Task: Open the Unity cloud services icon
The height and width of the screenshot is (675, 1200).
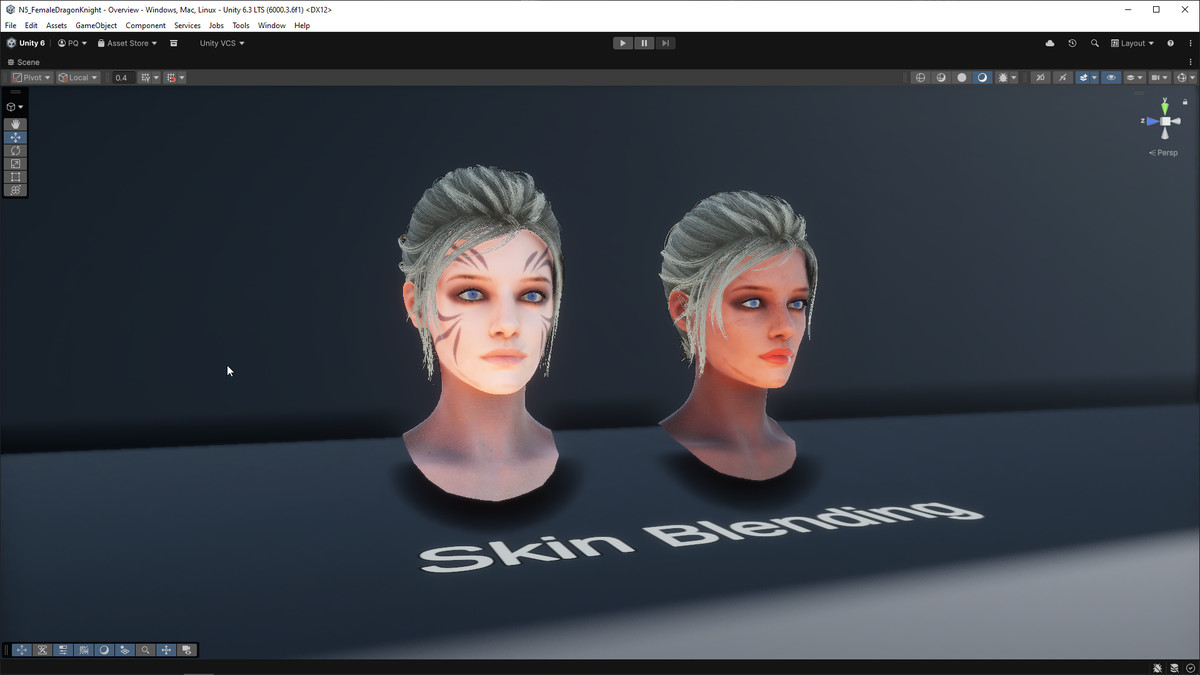Action: [x=1049, y=44]
